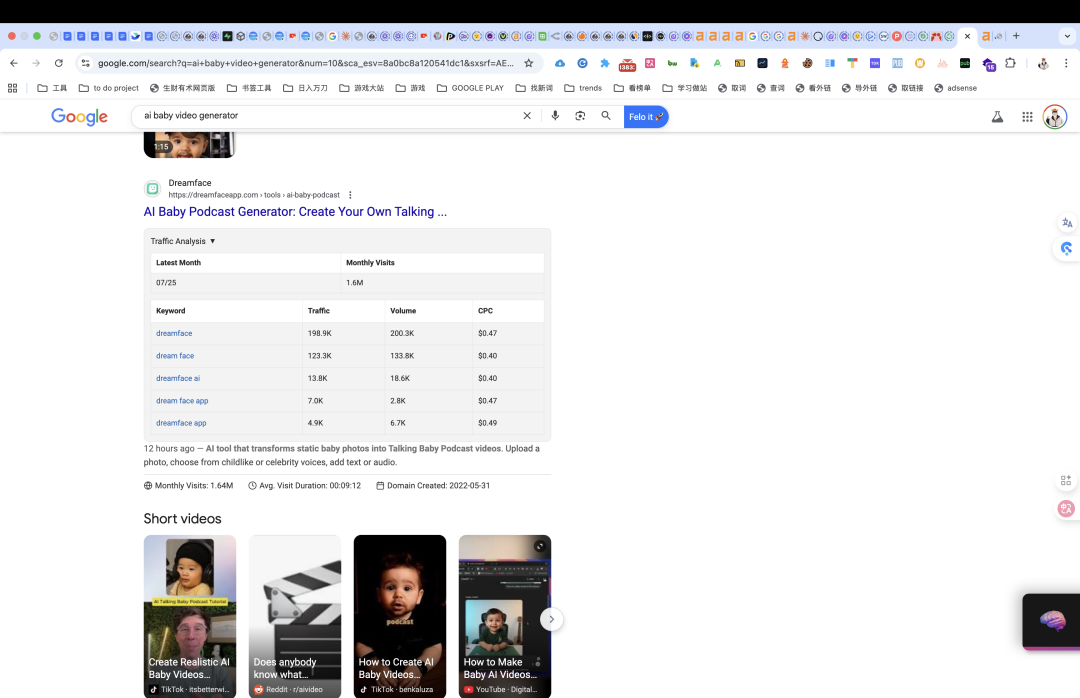The height and width of the screenshot is (698, 1080).
Task: Select the 1.6M monthly visits cell
Action: click(x=442, y=283)
